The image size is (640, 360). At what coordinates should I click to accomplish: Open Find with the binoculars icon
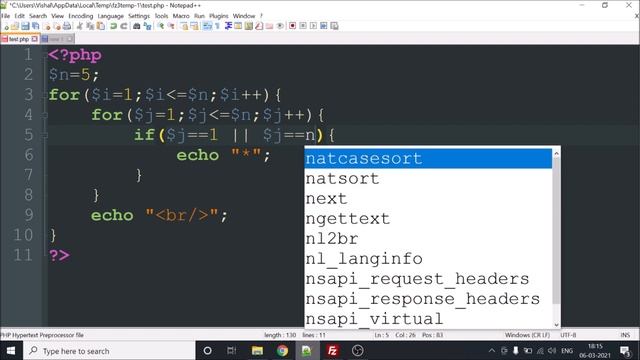pos(137,26)
